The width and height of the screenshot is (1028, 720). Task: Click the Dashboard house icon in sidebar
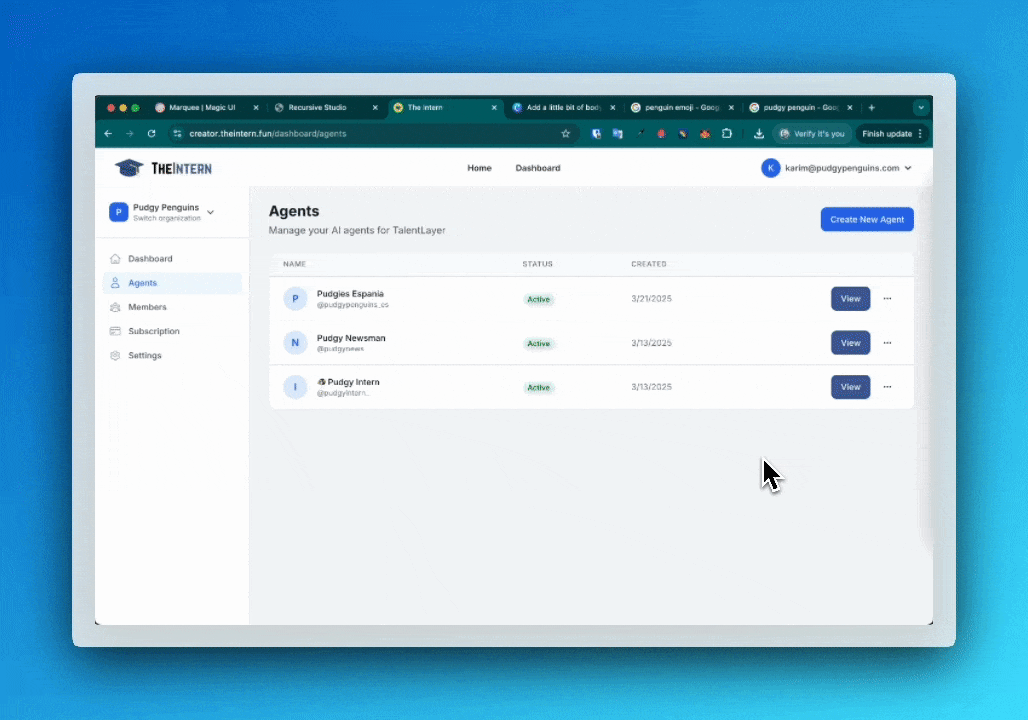[x=115, y=258]
